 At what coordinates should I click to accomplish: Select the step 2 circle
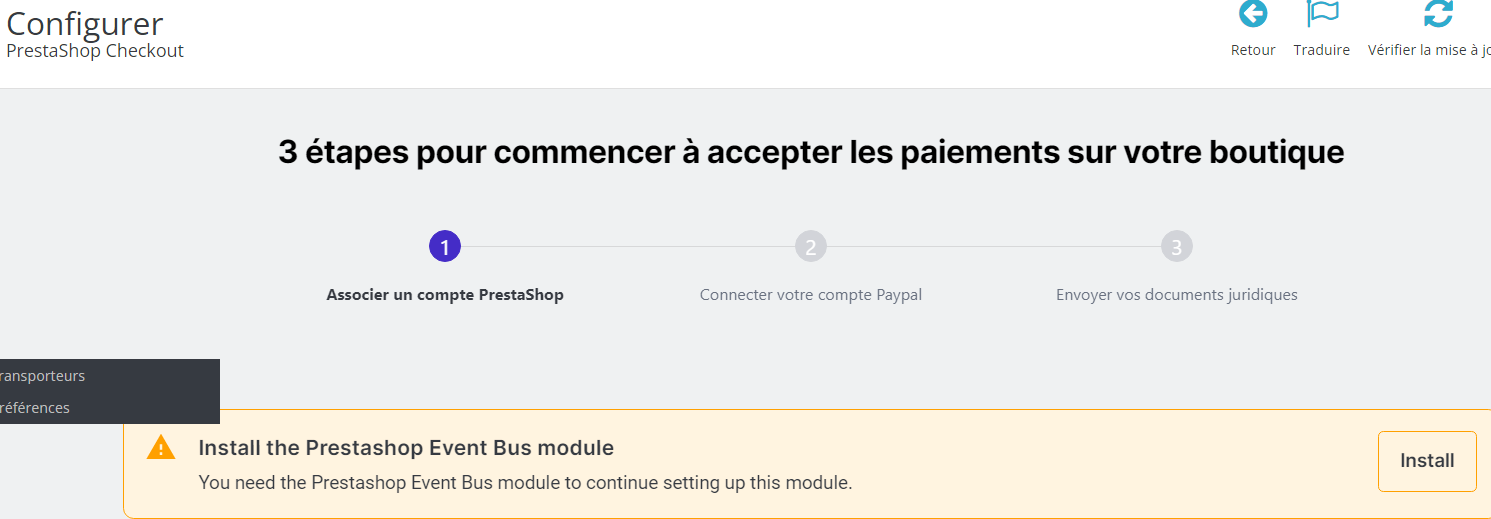coord(811,246)
